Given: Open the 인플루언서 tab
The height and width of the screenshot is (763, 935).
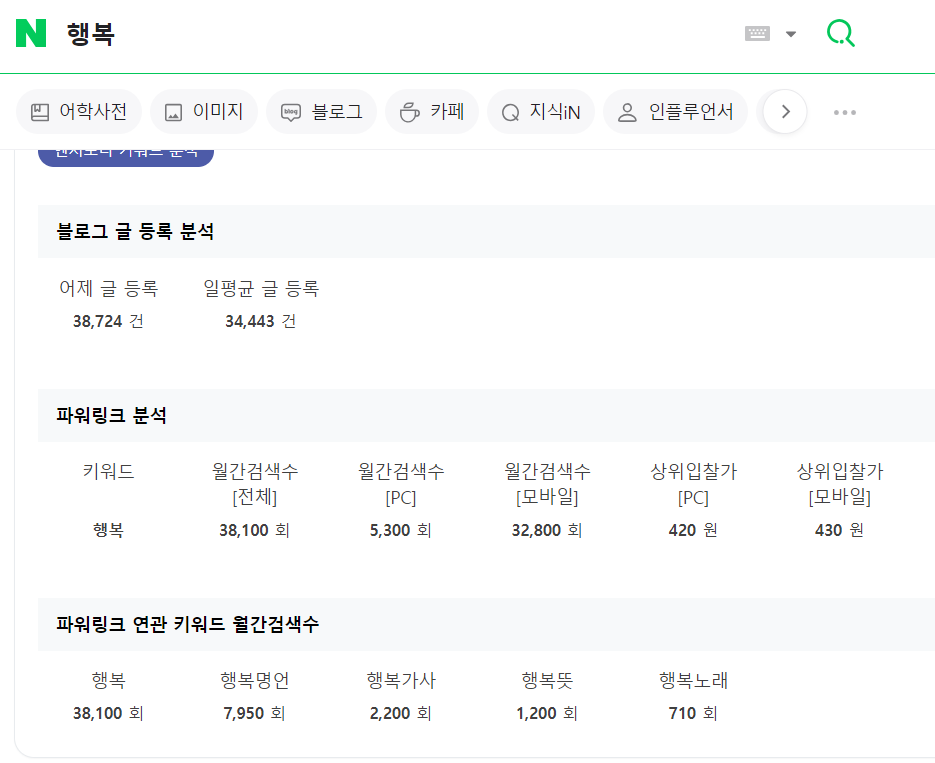Looking at the screenshot, I should (675, 112).
